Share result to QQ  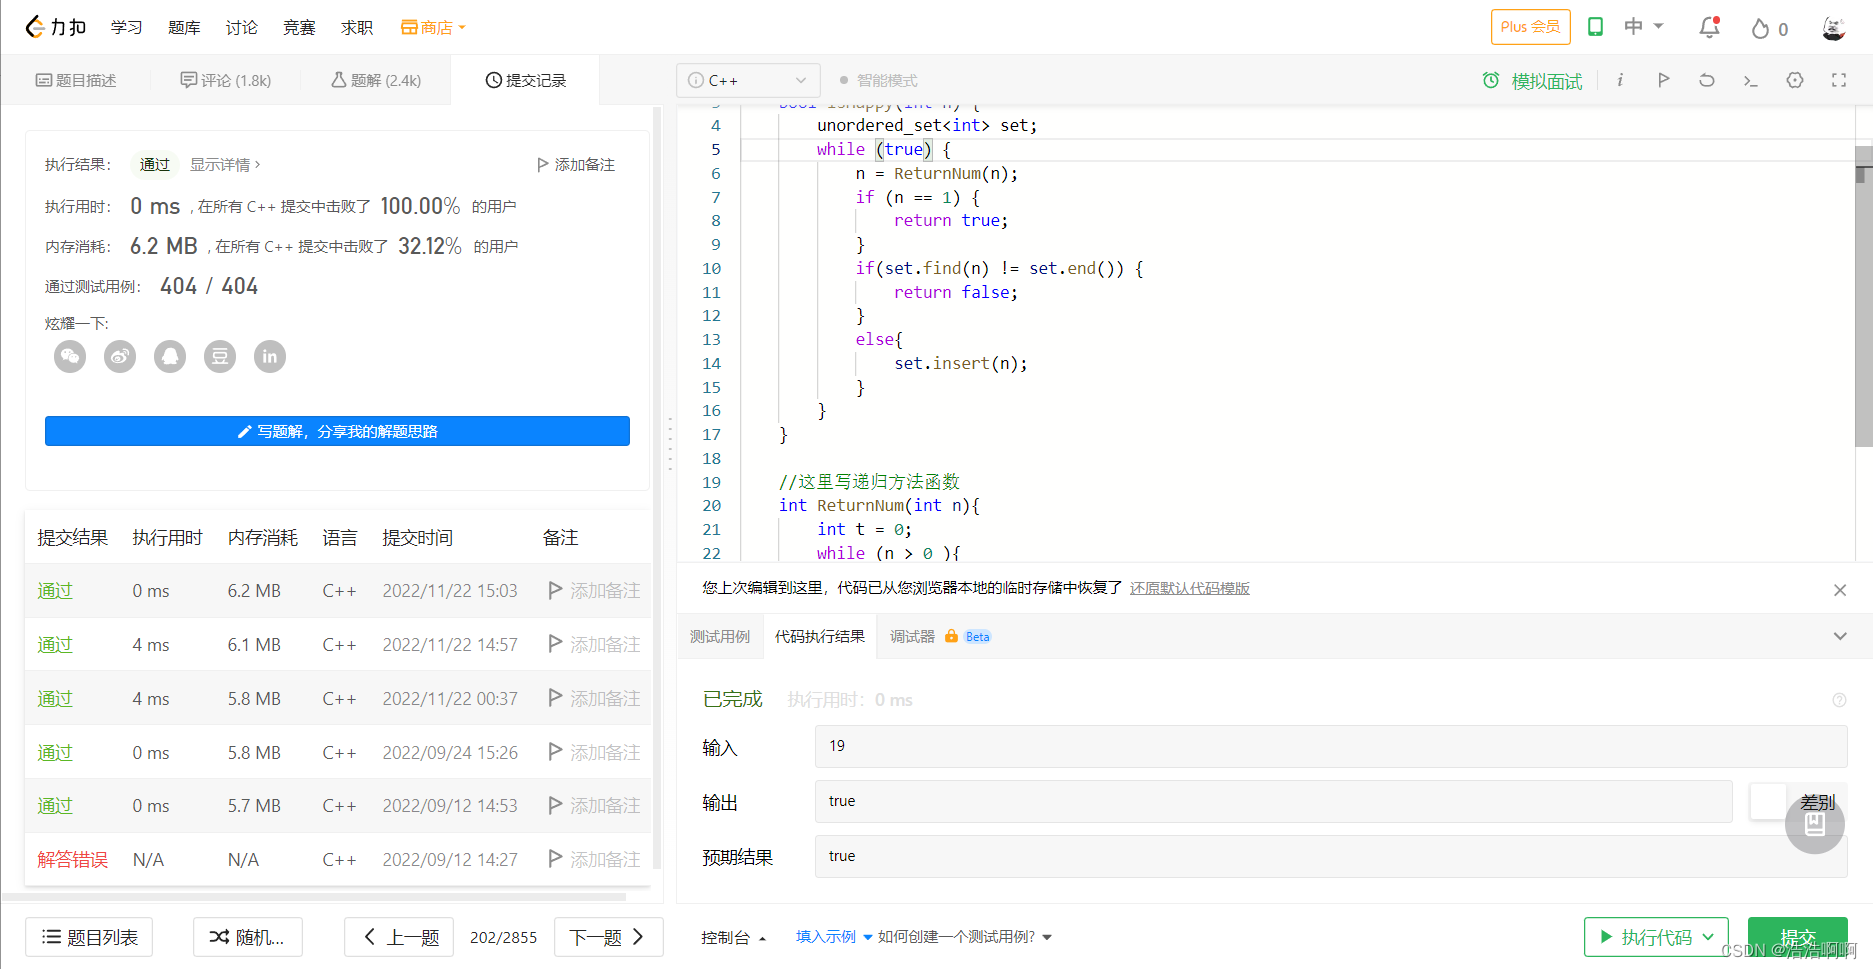tap(170, 356)
